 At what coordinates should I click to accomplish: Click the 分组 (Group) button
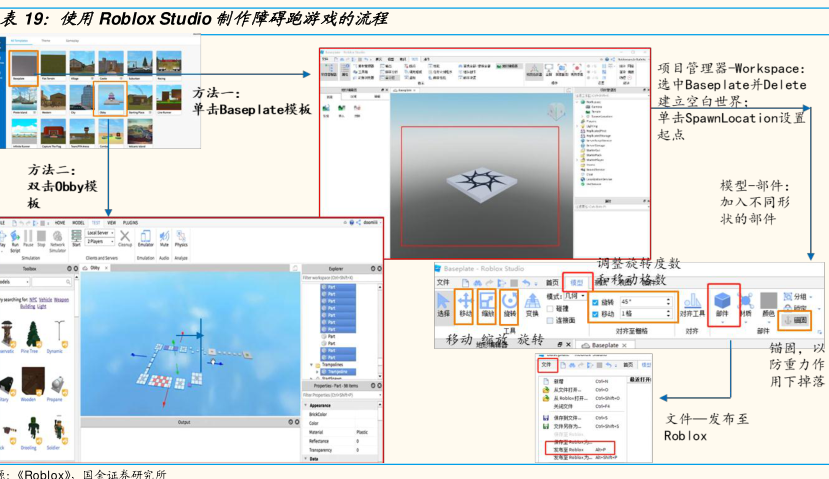(795, 297)
